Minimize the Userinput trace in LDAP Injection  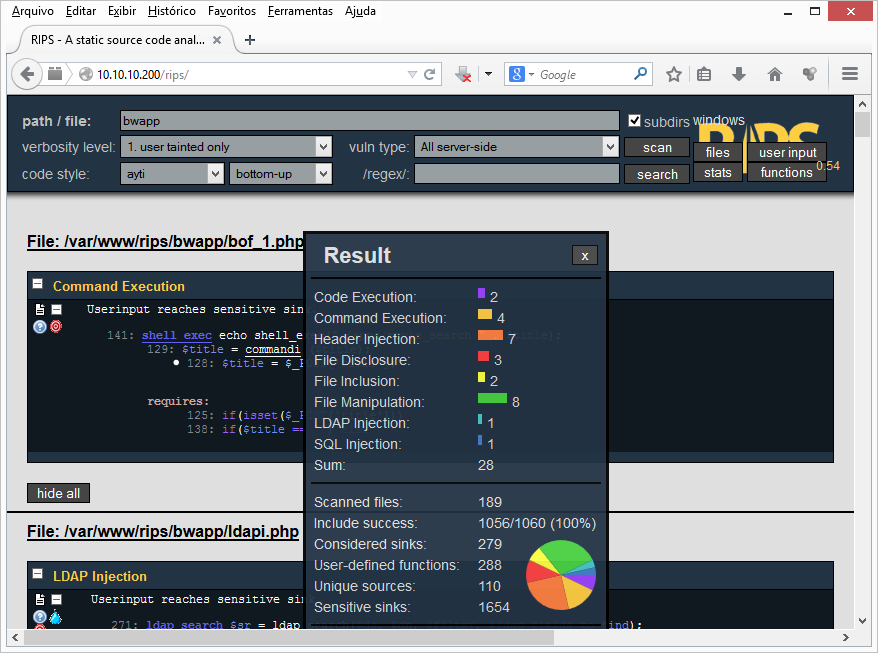click(x=57, y=599)
